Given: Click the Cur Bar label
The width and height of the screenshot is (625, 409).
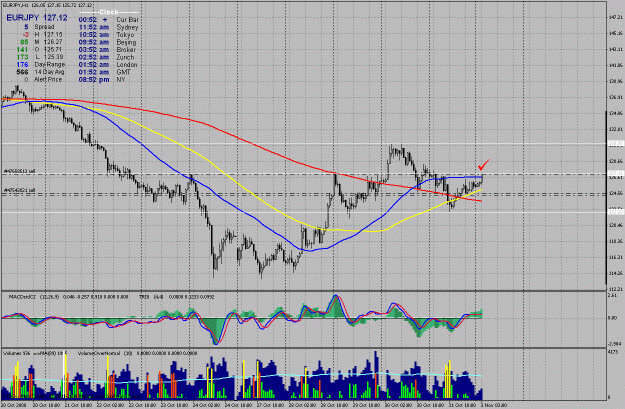Looking at the screenshot, I should coord(128,20).
